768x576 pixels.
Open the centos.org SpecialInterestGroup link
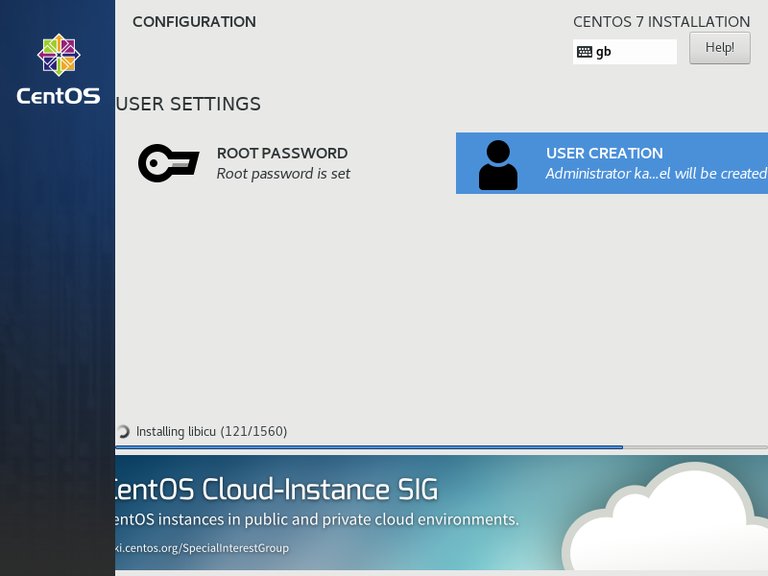pos(202,548)
